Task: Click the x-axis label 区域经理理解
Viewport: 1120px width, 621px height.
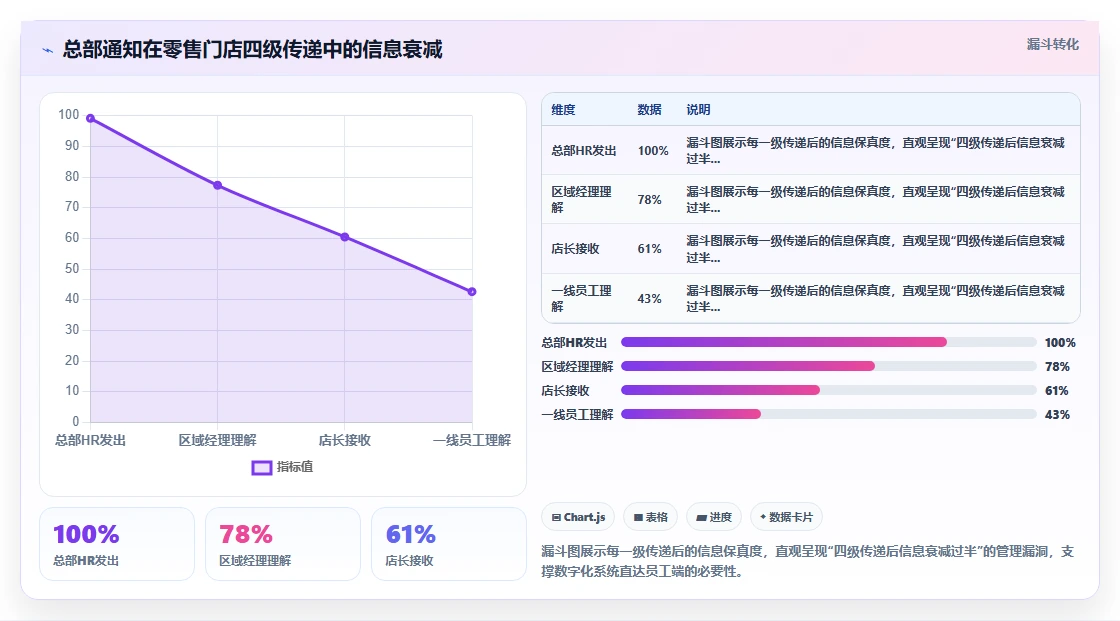Action: (217, 440)
